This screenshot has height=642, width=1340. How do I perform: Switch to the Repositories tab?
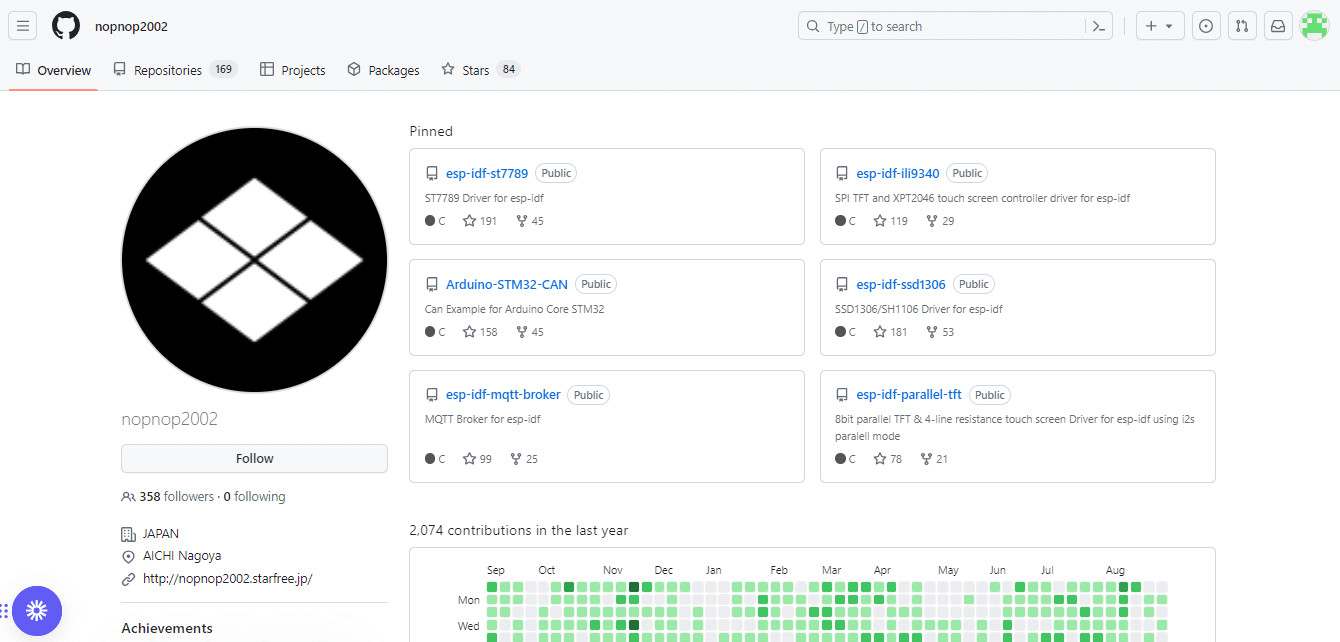point(175,70)
